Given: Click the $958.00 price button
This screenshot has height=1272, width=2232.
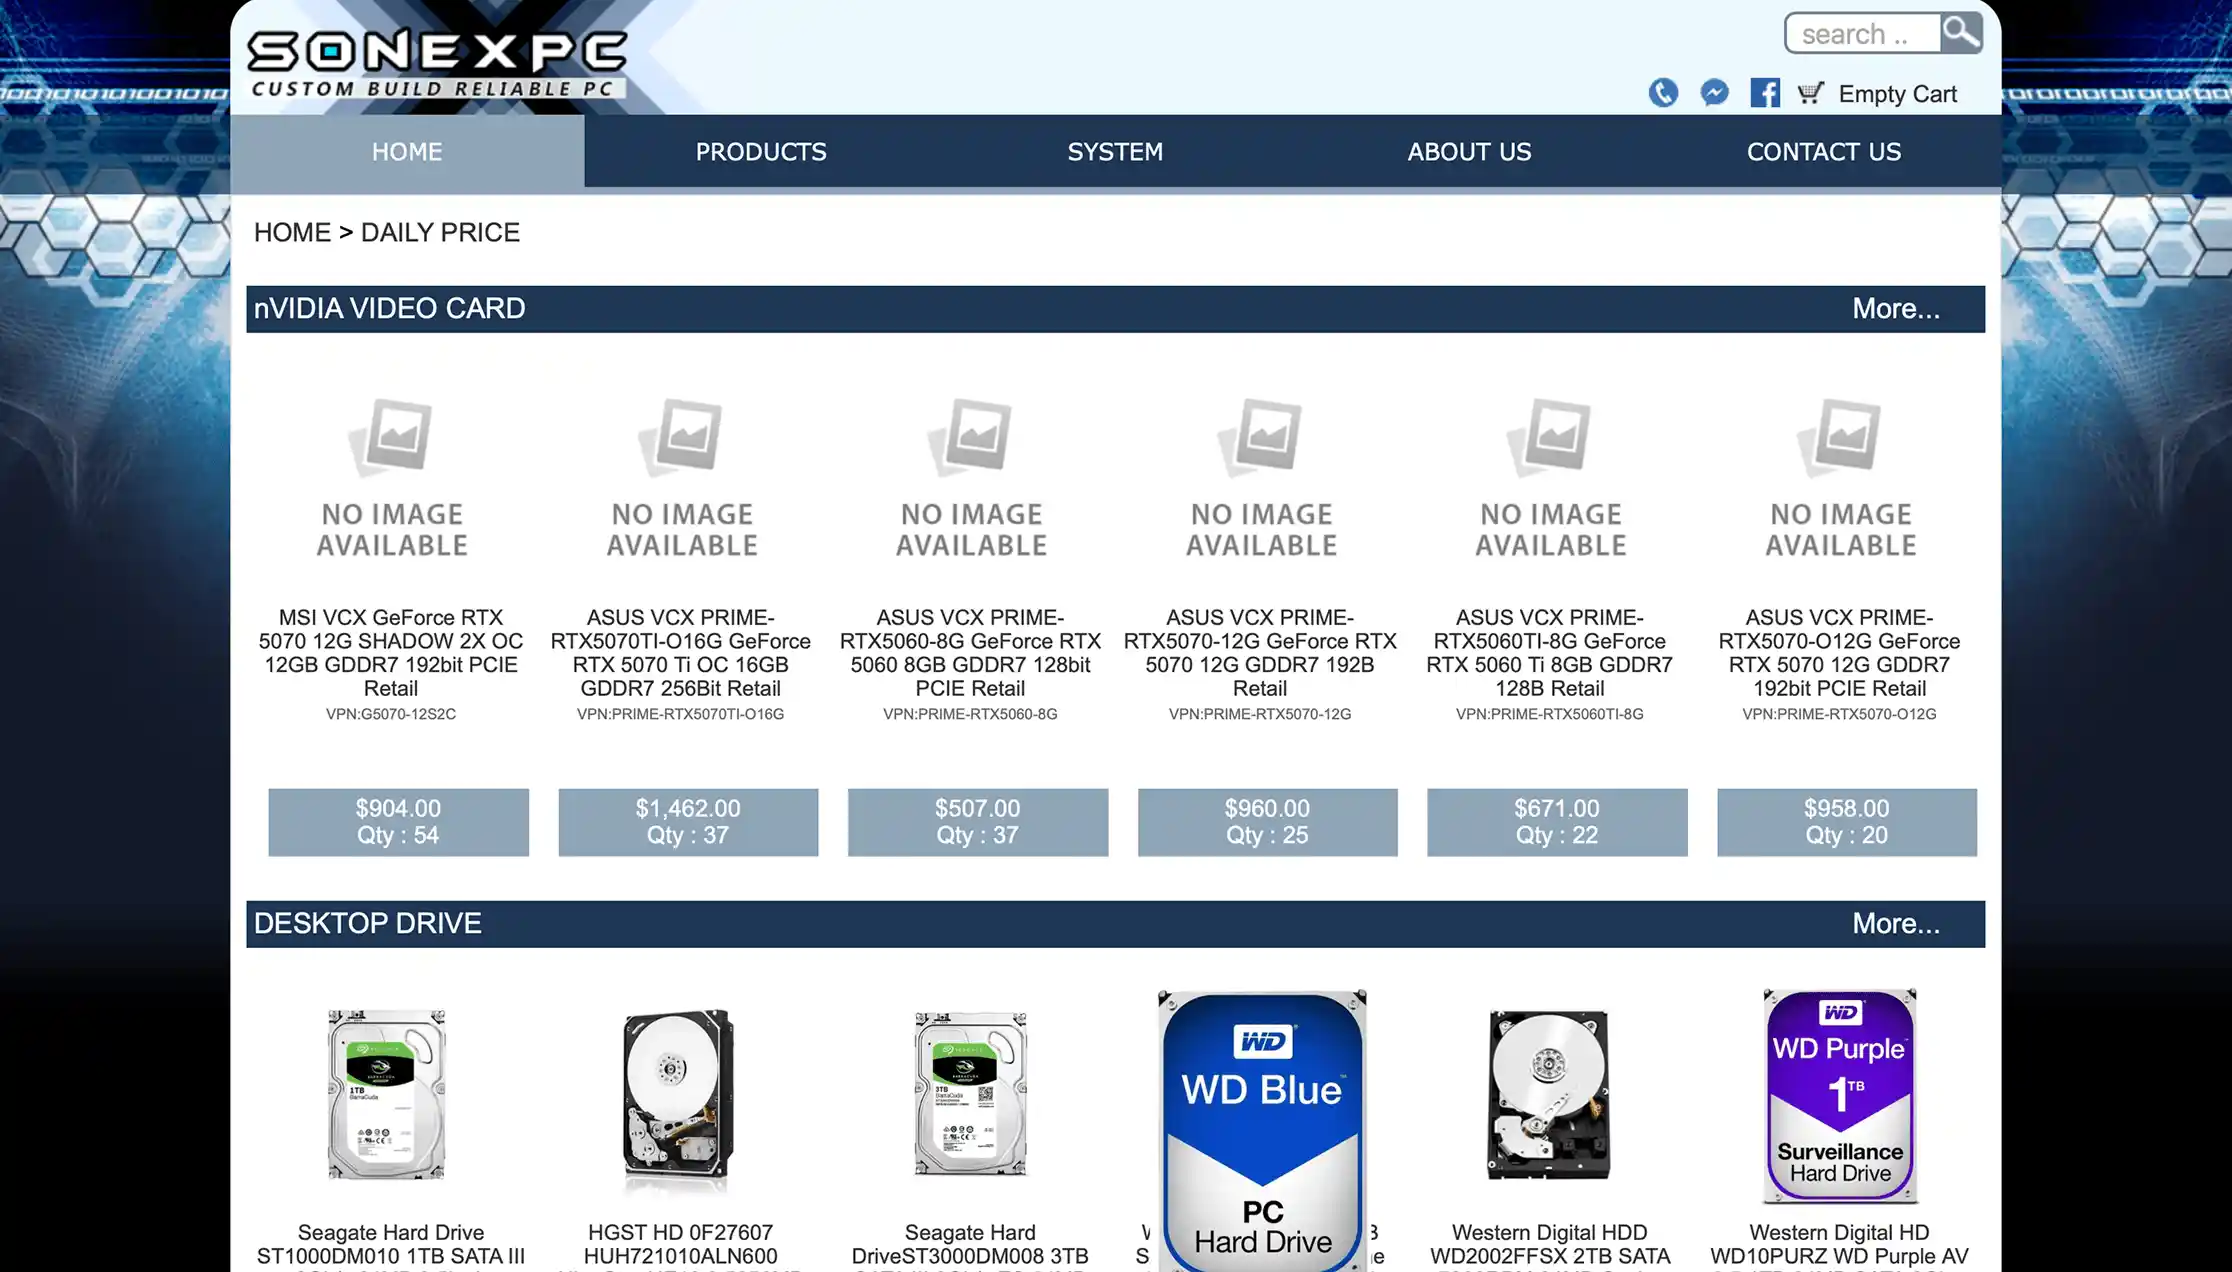Looking at the screenshot, I should point(1847,822).
